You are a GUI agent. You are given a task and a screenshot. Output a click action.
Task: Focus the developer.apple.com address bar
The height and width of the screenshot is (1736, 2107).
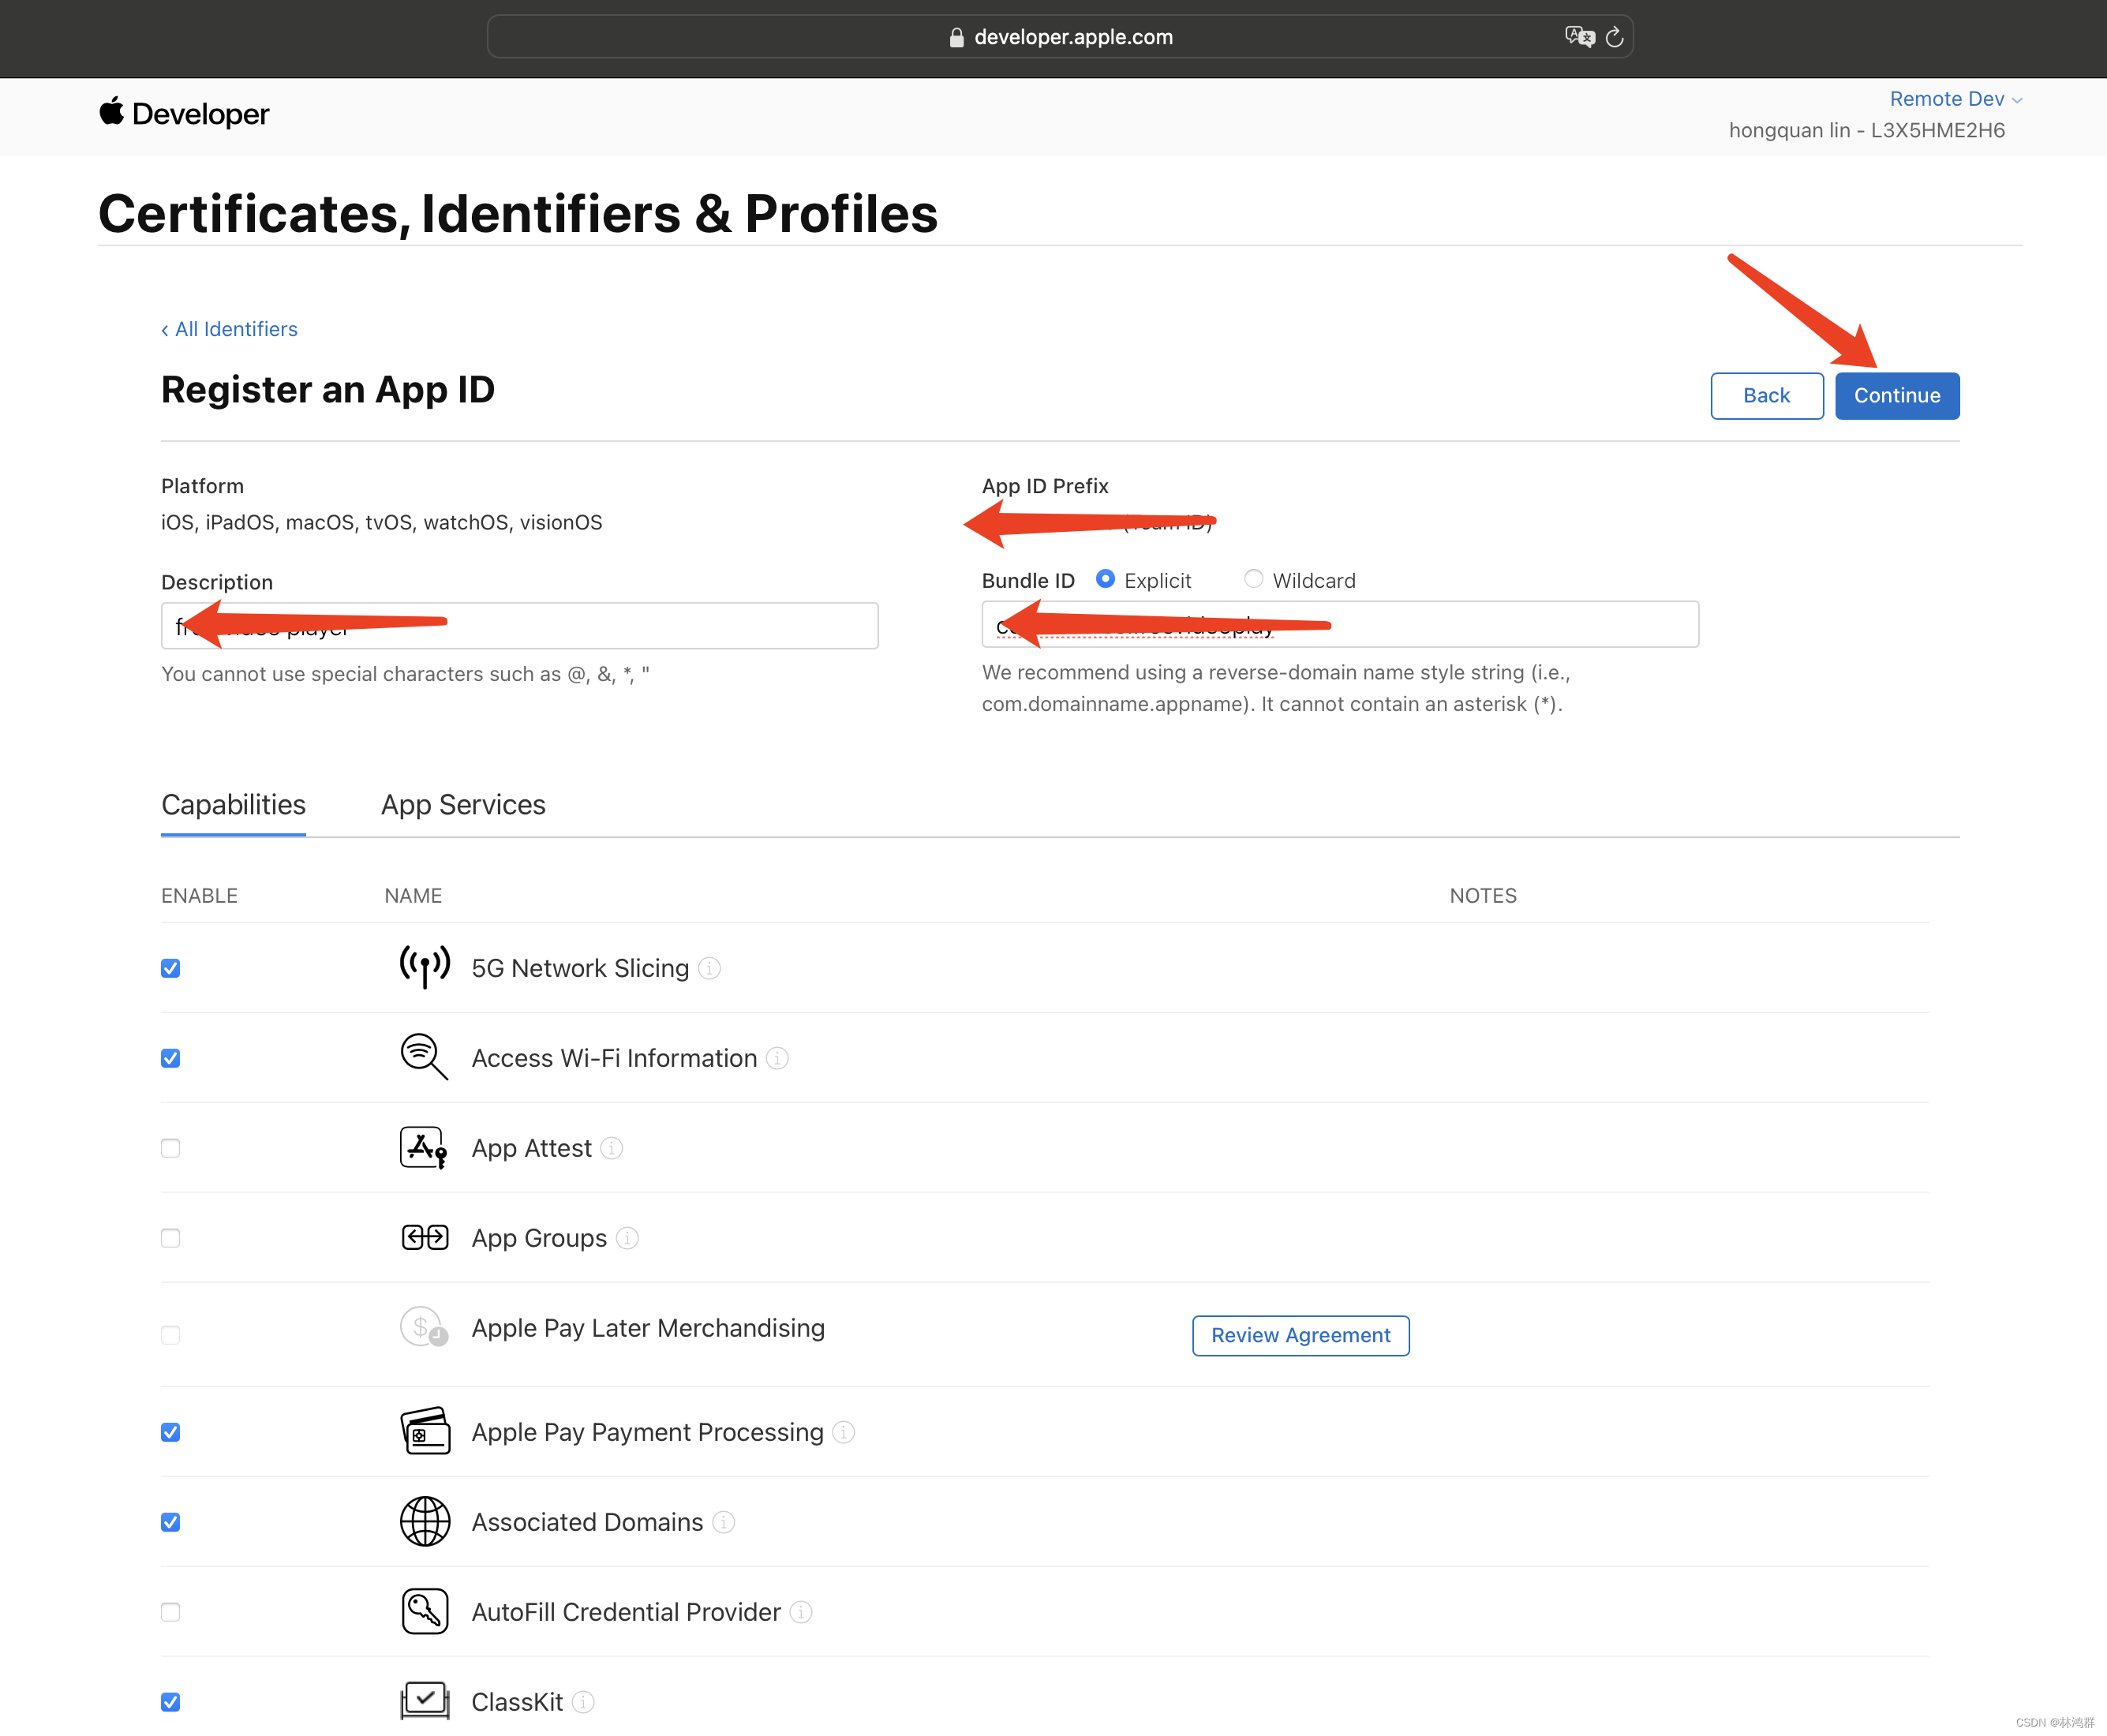pyautogui.click(x=1060, y=37)
